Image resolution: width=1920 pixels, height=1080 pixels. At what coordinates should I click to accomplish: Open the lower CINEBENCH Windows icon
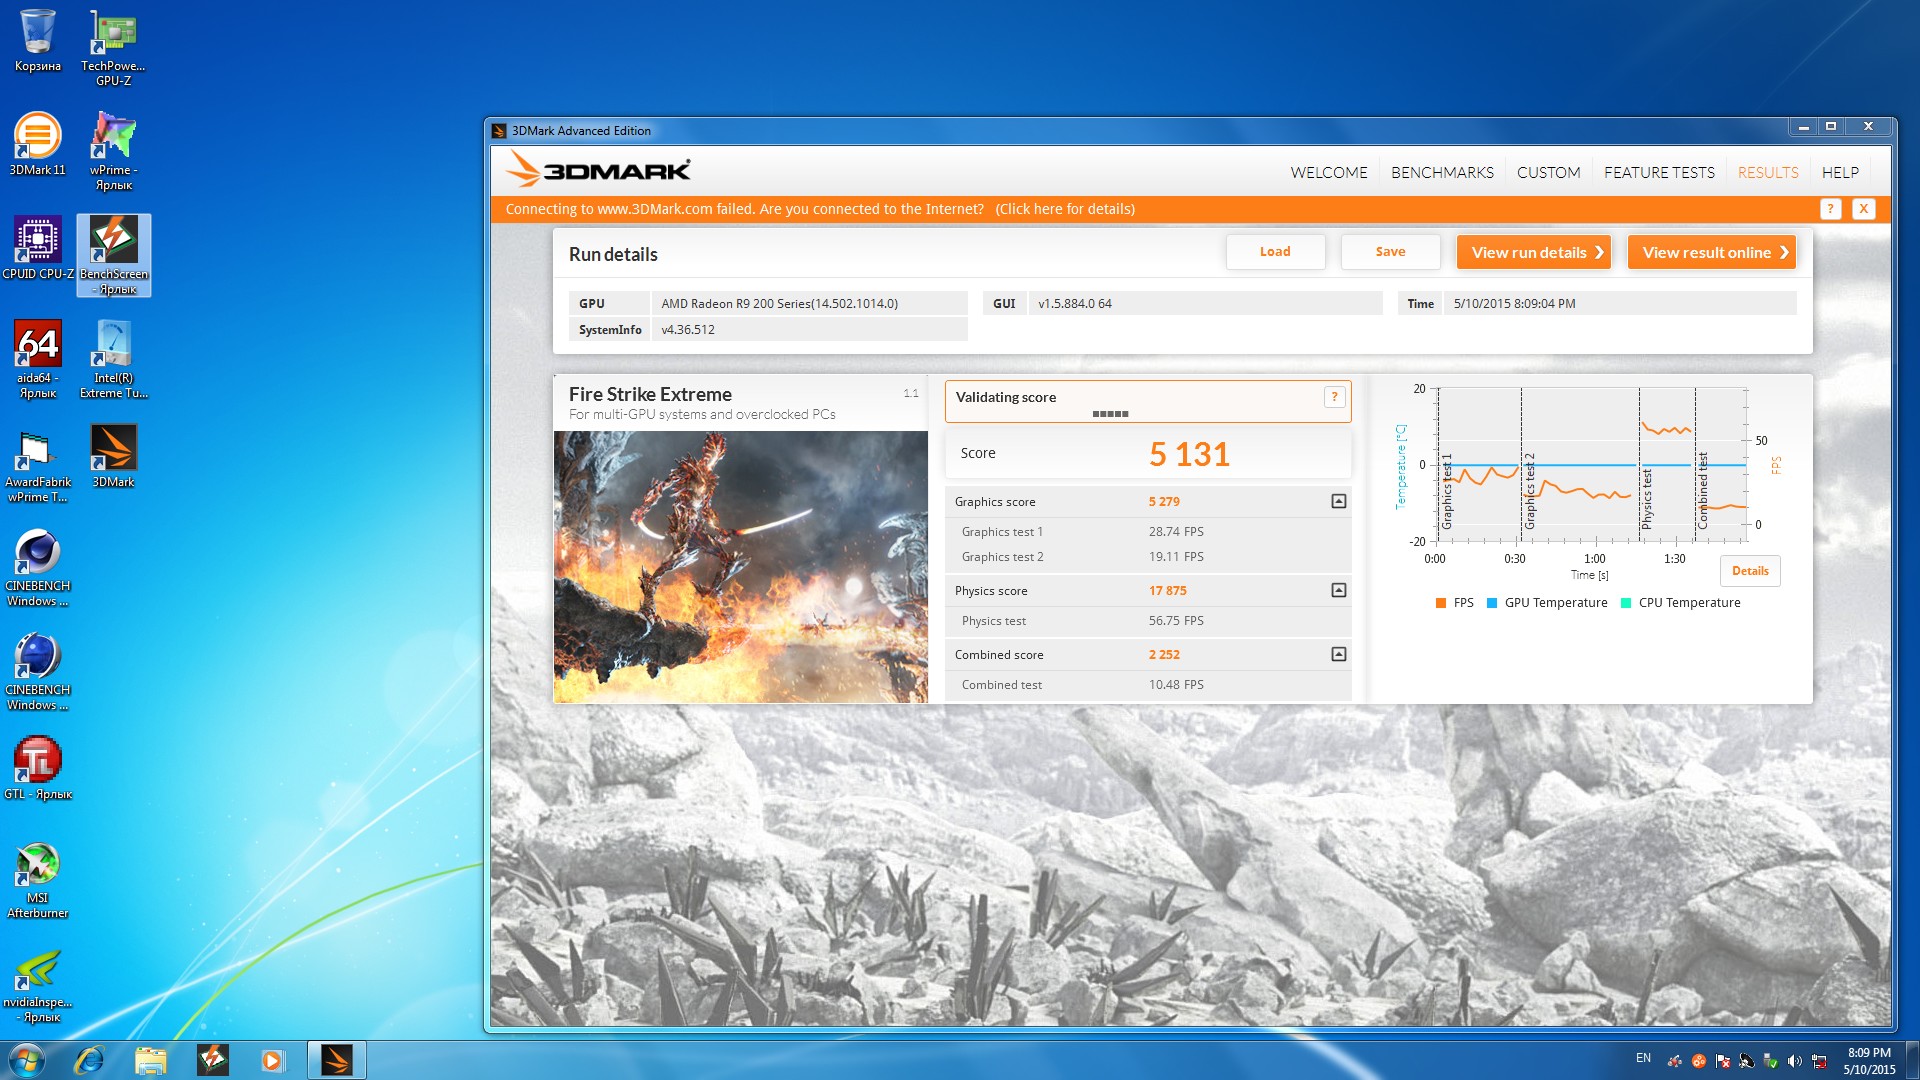(38, 671)
